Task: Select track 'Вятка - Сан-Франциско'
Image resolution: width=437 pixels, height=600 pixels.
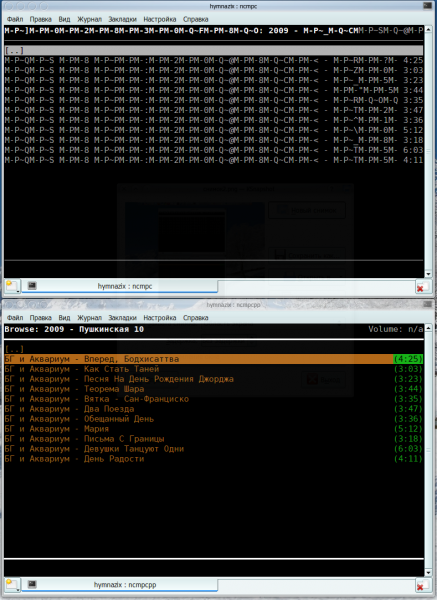Action: (214, 399)
